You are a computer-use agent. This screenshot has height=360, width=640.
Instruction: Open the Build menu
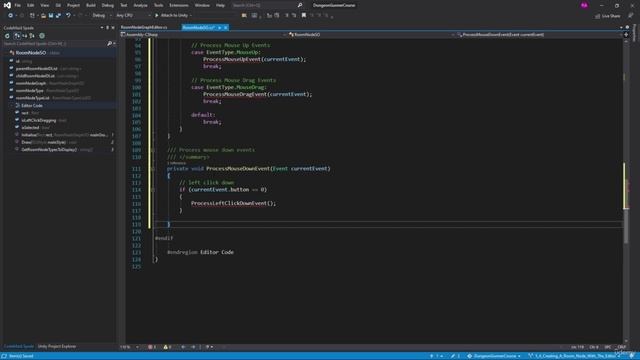91,5
